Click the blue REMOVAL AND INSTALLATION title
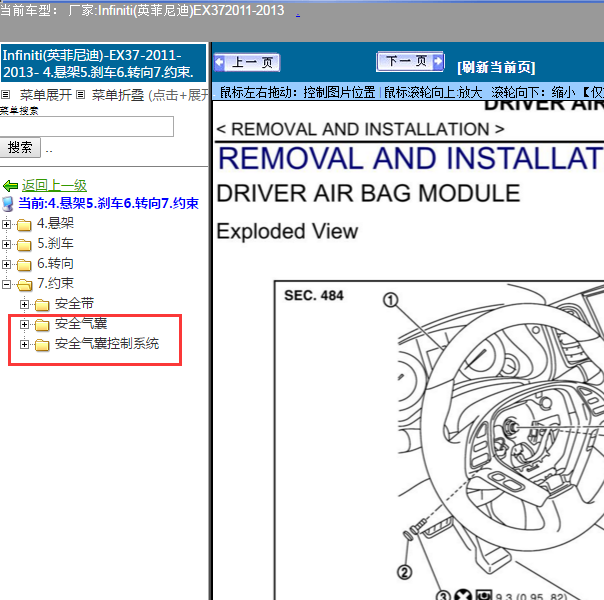The width and height of the screenshot is (604, 600). 410,159
